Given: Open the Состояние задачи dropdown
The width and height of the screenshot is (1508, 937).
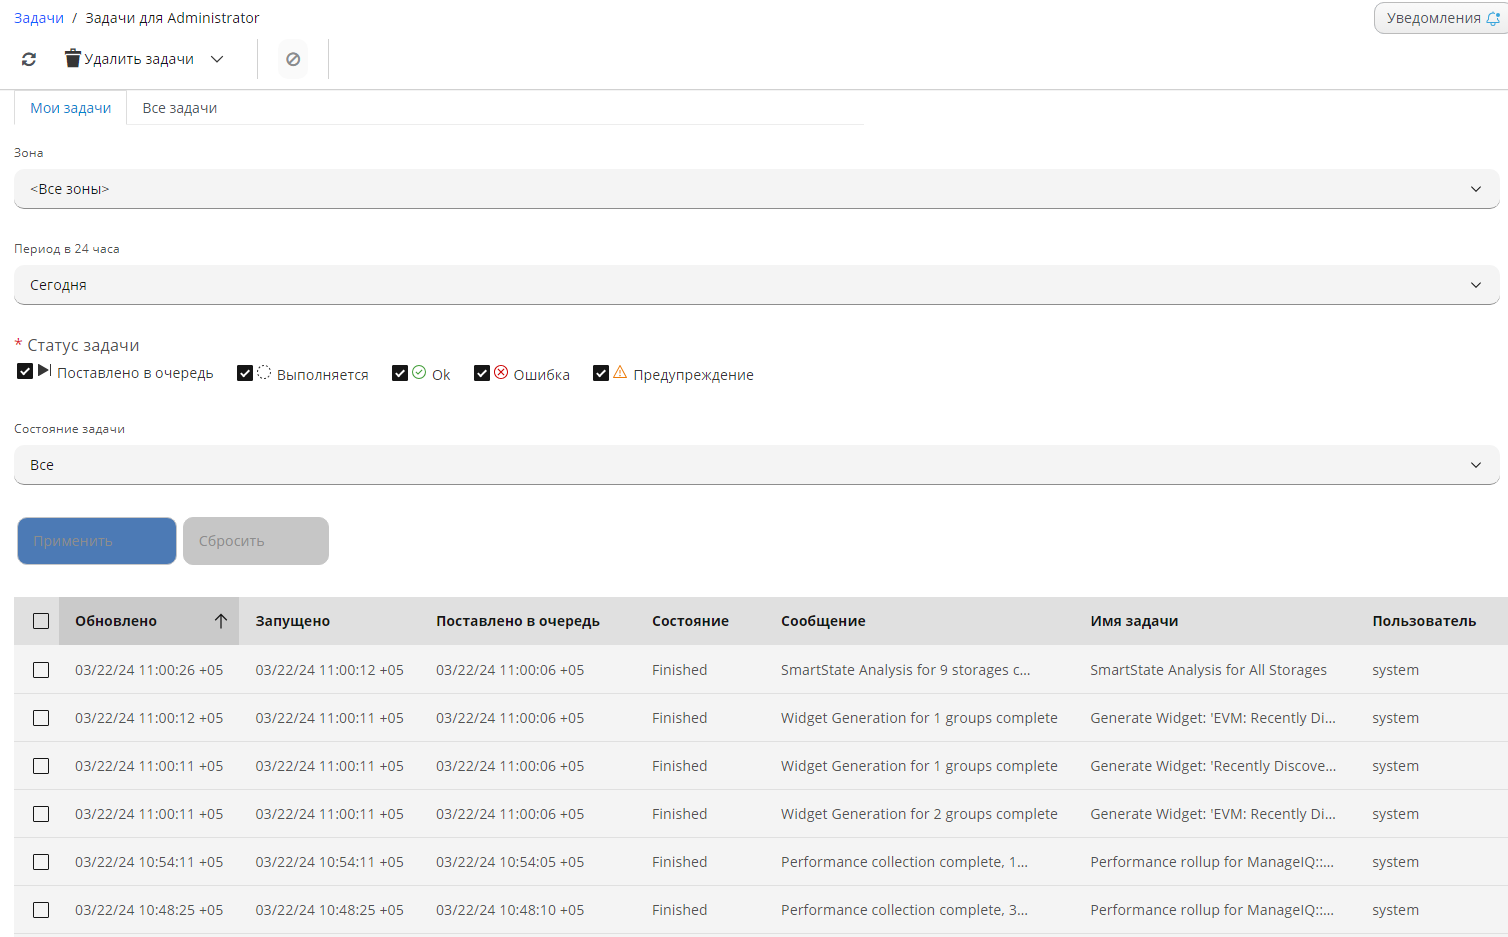Looking at the screenshot, I should pyautogui.click(x=756, y=465).
